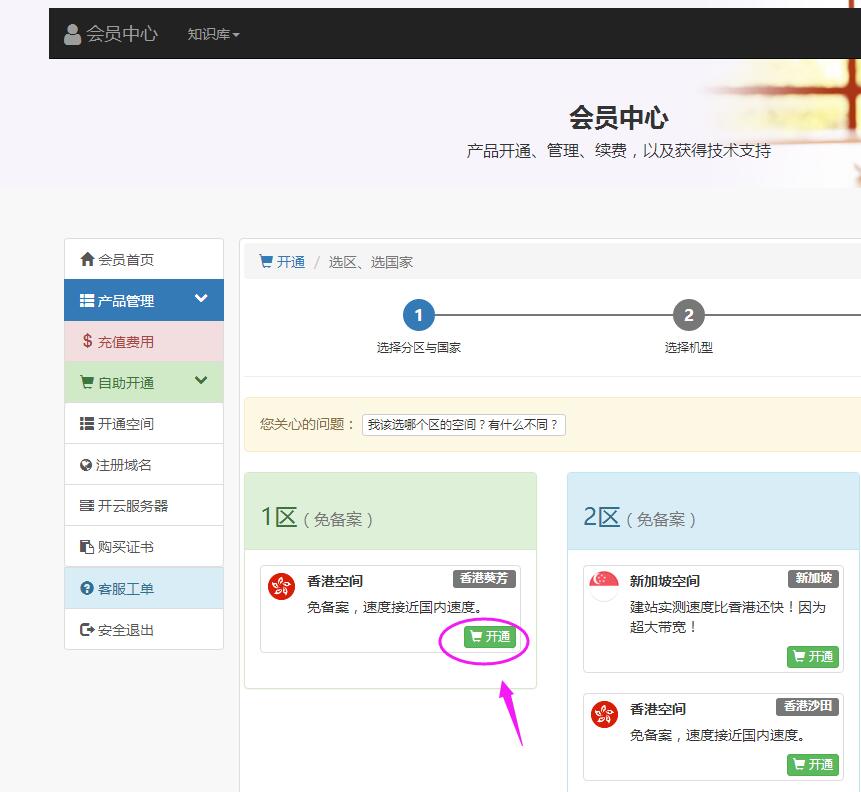
Task: Click the 会员中心 navbar brand text
Action: (x=122, y=34)
